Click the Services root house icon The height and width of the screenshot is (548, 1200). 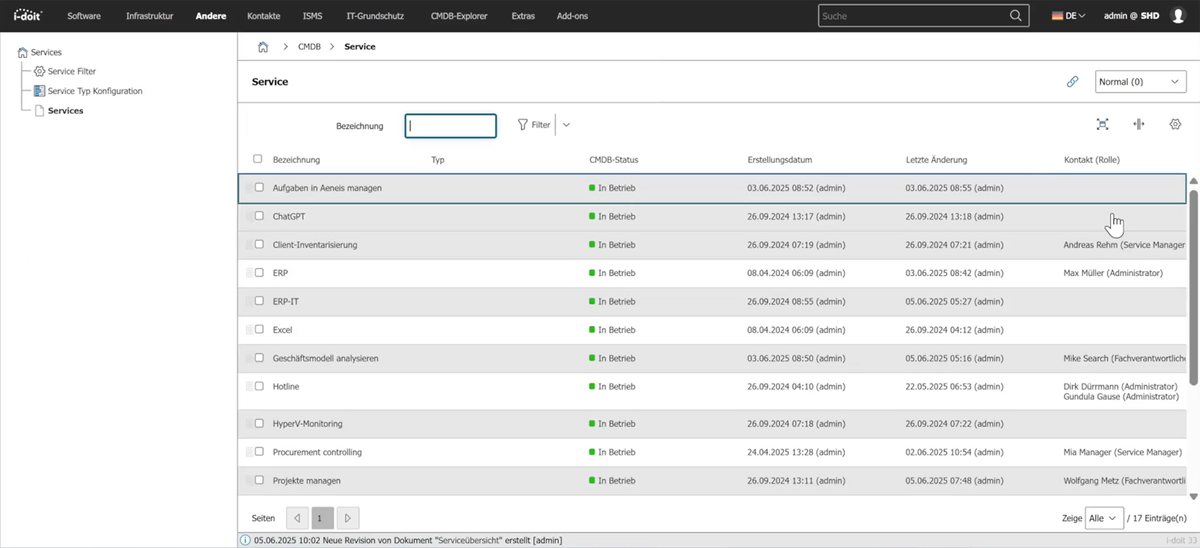tap(23, 52)
